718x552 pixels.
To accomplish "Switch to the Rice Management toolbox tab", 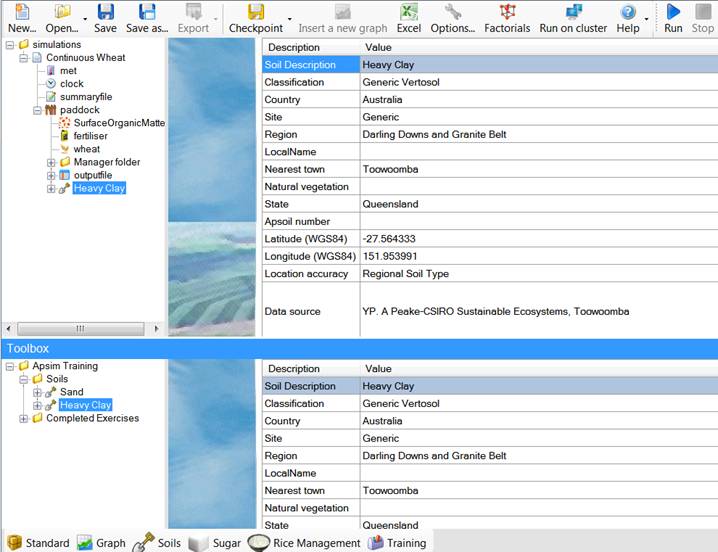I will click(304, 543).
